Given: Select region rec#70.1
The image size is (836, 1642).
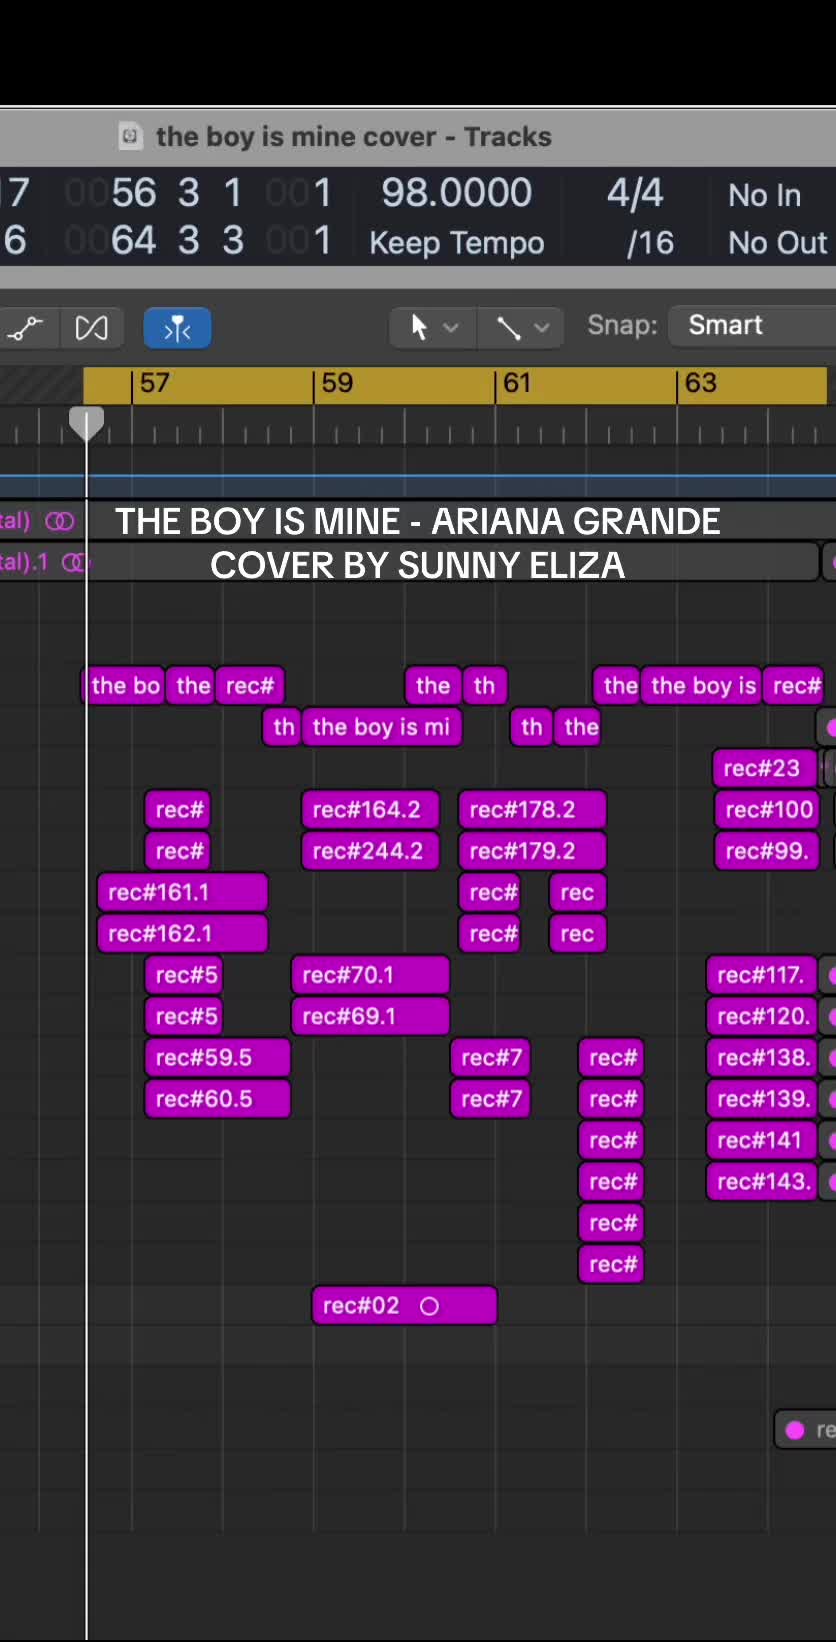Looking at the screenshot, I should point(370,975).
